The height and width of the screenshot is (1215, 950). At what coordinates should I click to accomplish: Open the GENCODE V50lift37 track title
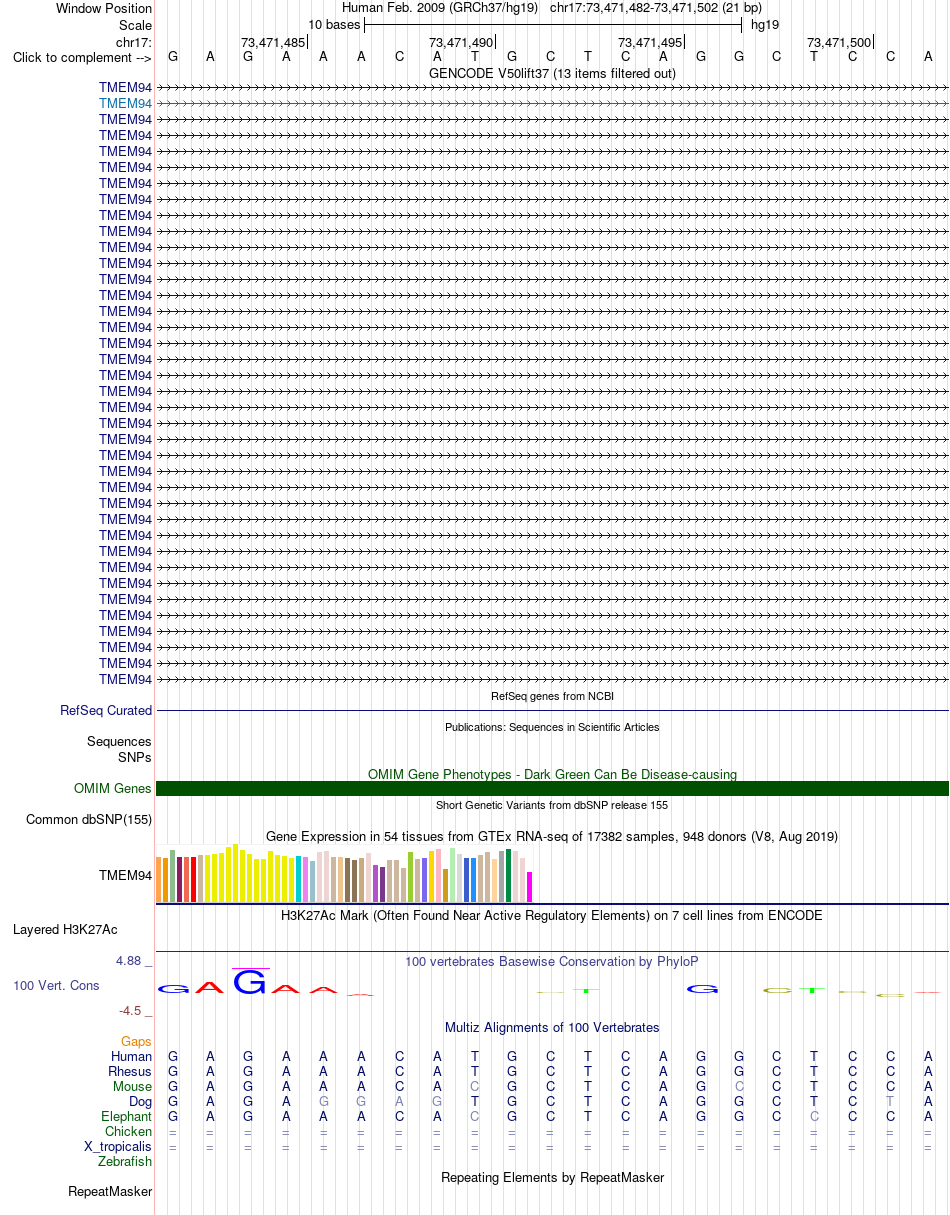[x=552, y=73]
